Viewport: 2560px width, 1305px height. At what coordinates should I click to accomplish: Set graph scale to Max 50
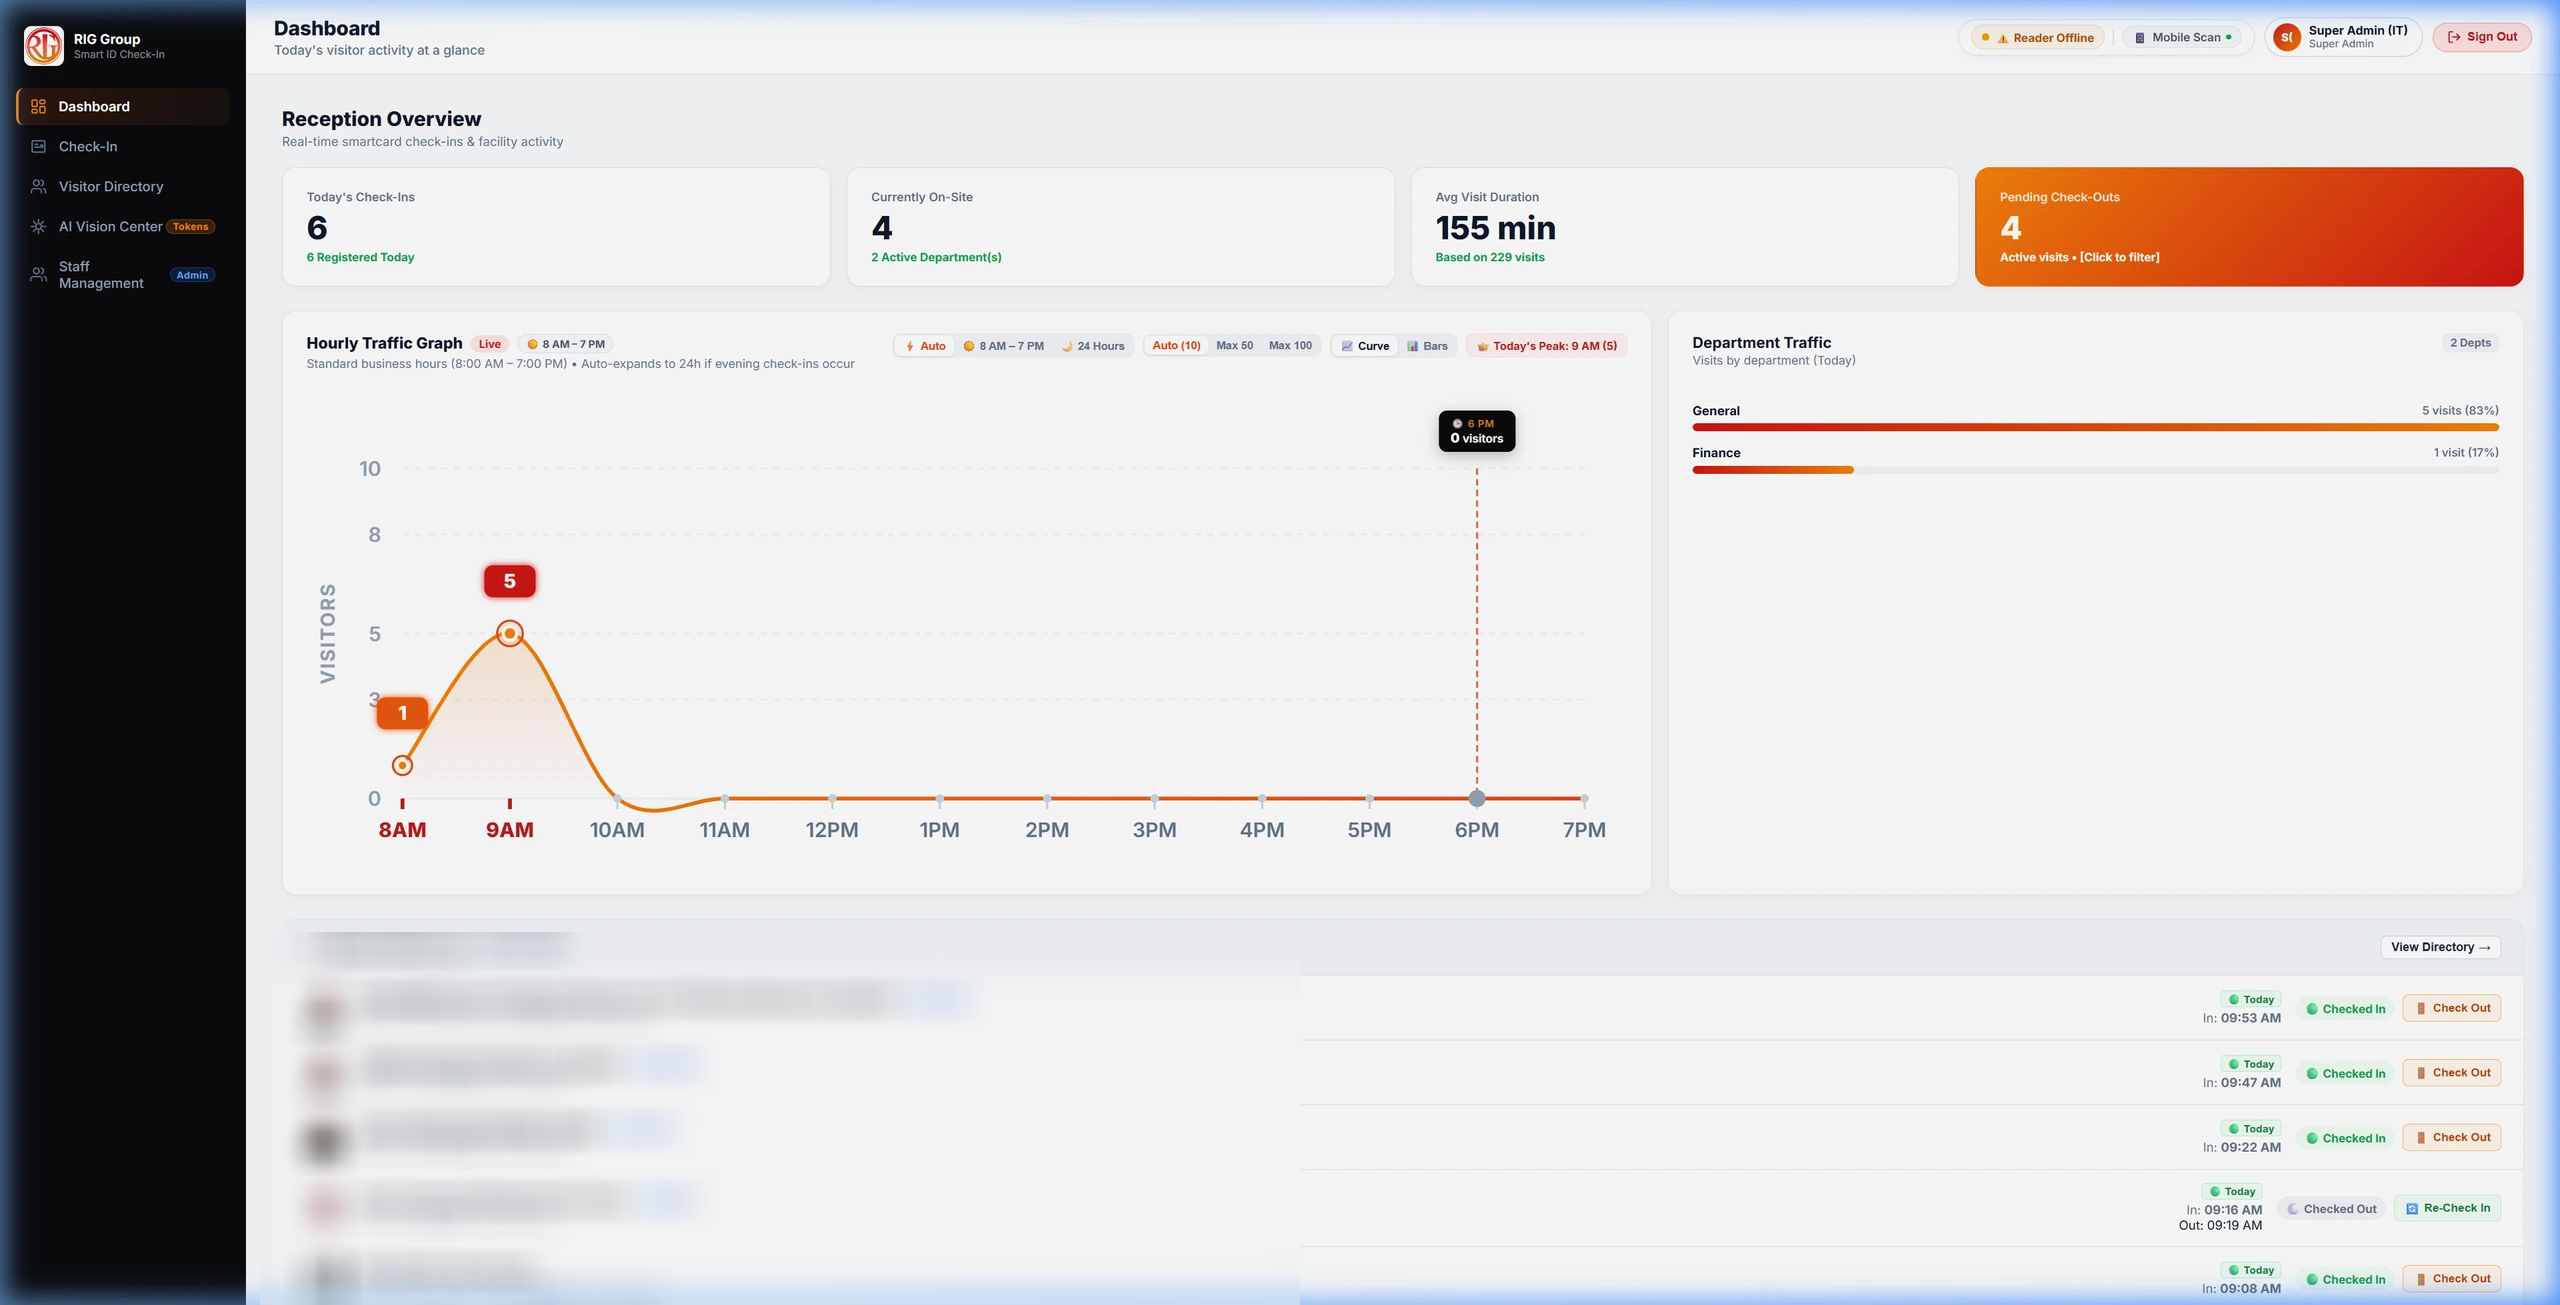(1234, 346)
